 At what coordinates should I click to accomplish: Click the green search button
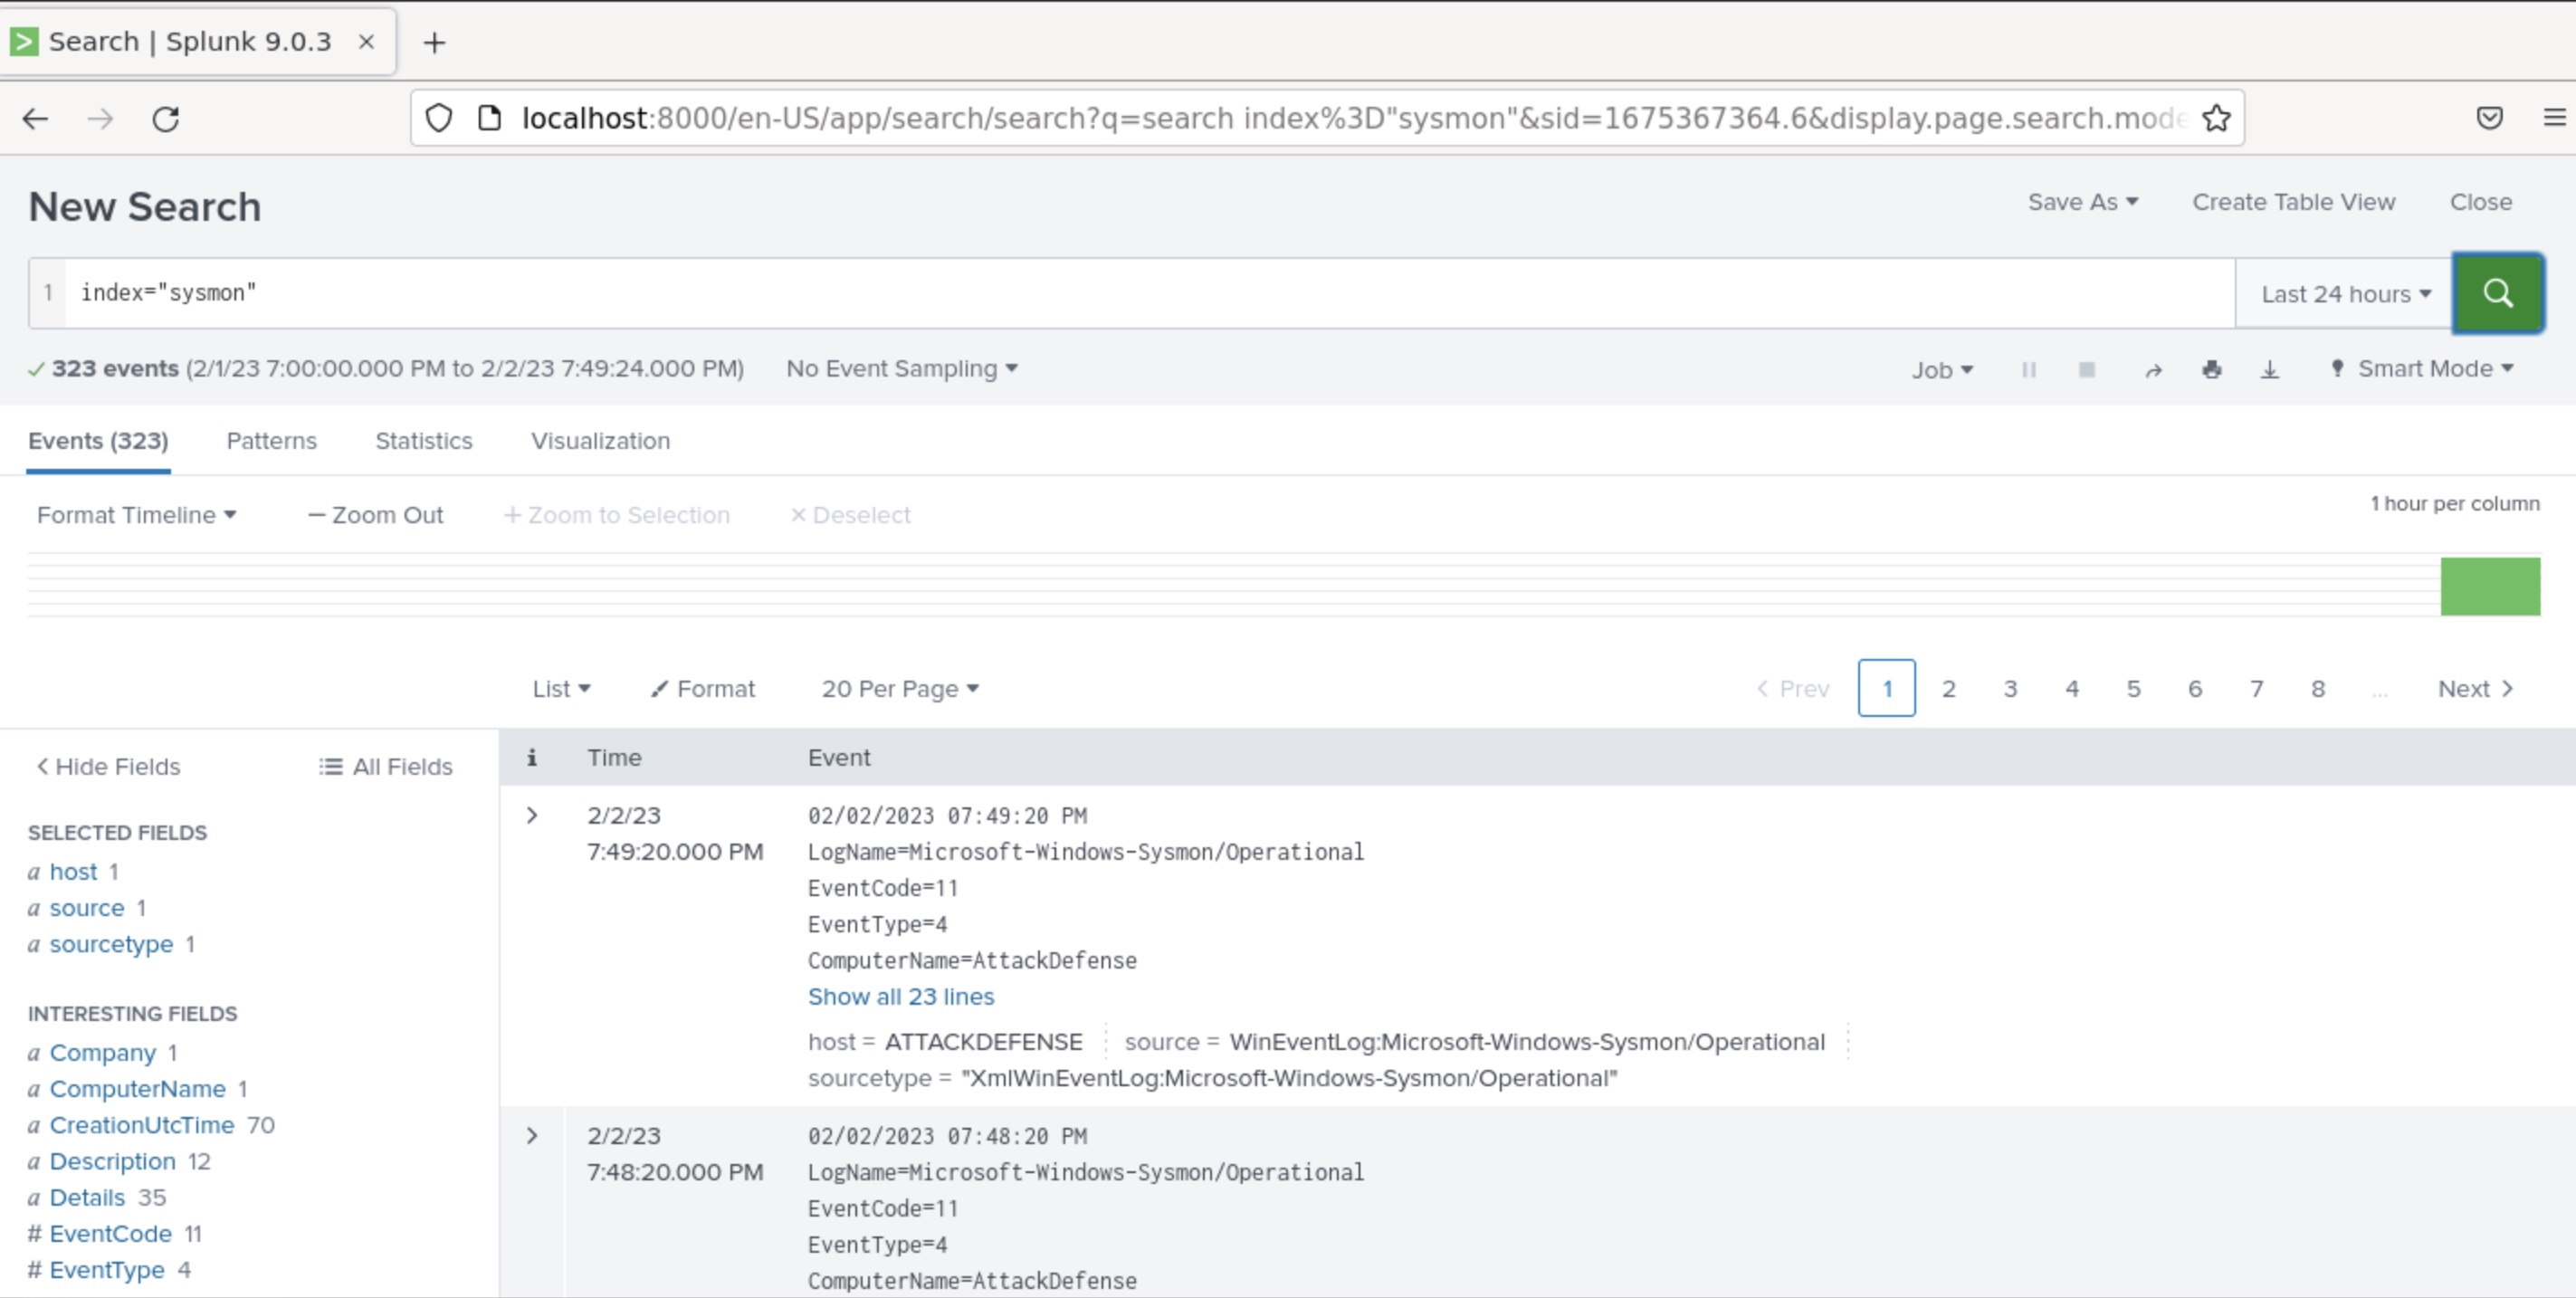pos(2497,293)
